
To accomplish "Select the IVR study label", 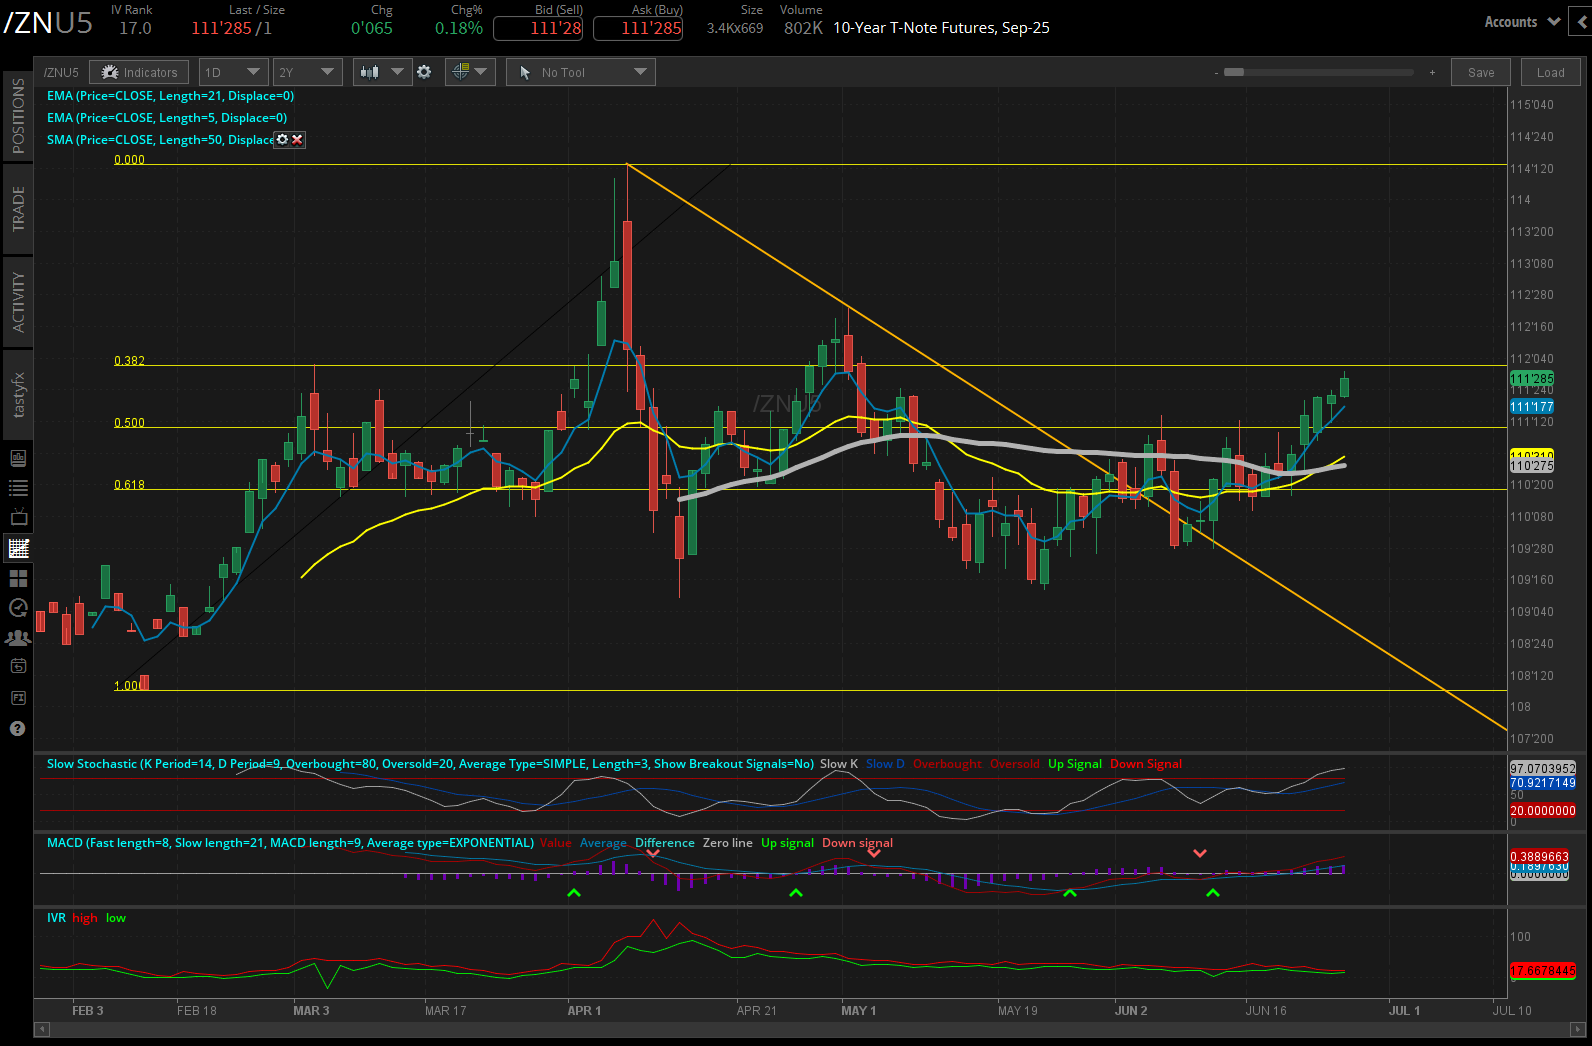I will pos(56,918).
